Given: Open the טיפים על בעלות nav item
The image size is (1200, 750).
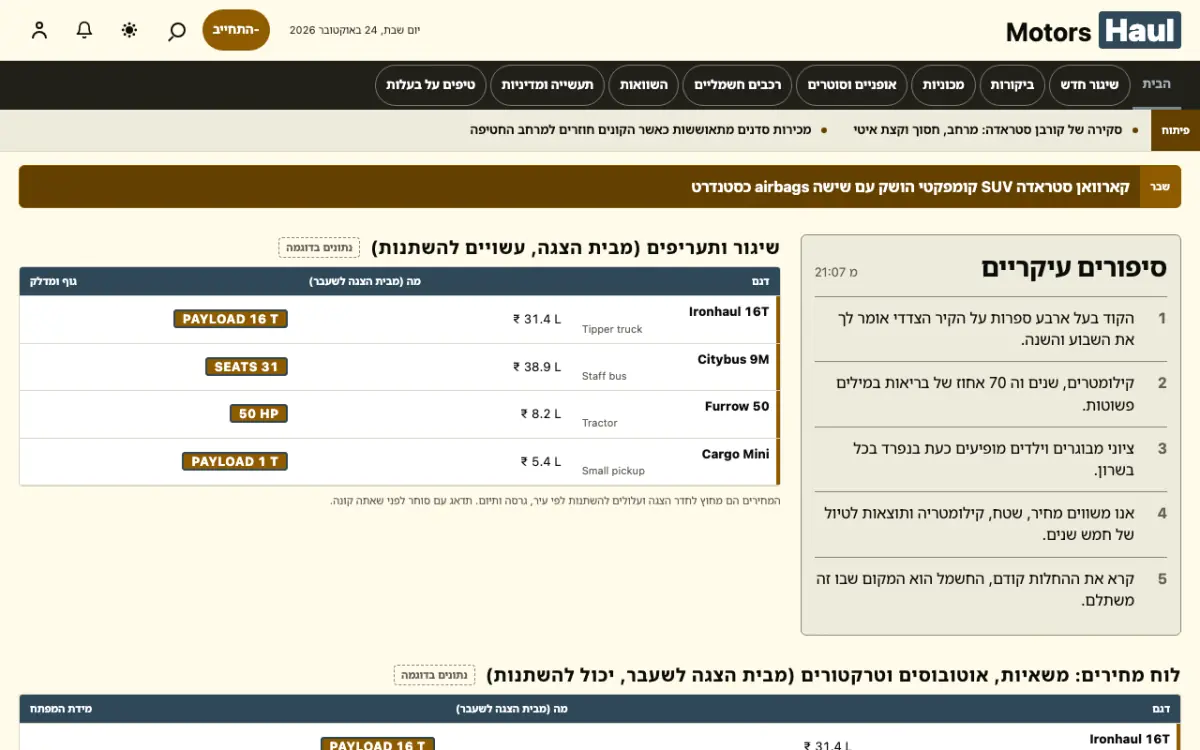Looking at the screenshot, I should tap(431, 85).
